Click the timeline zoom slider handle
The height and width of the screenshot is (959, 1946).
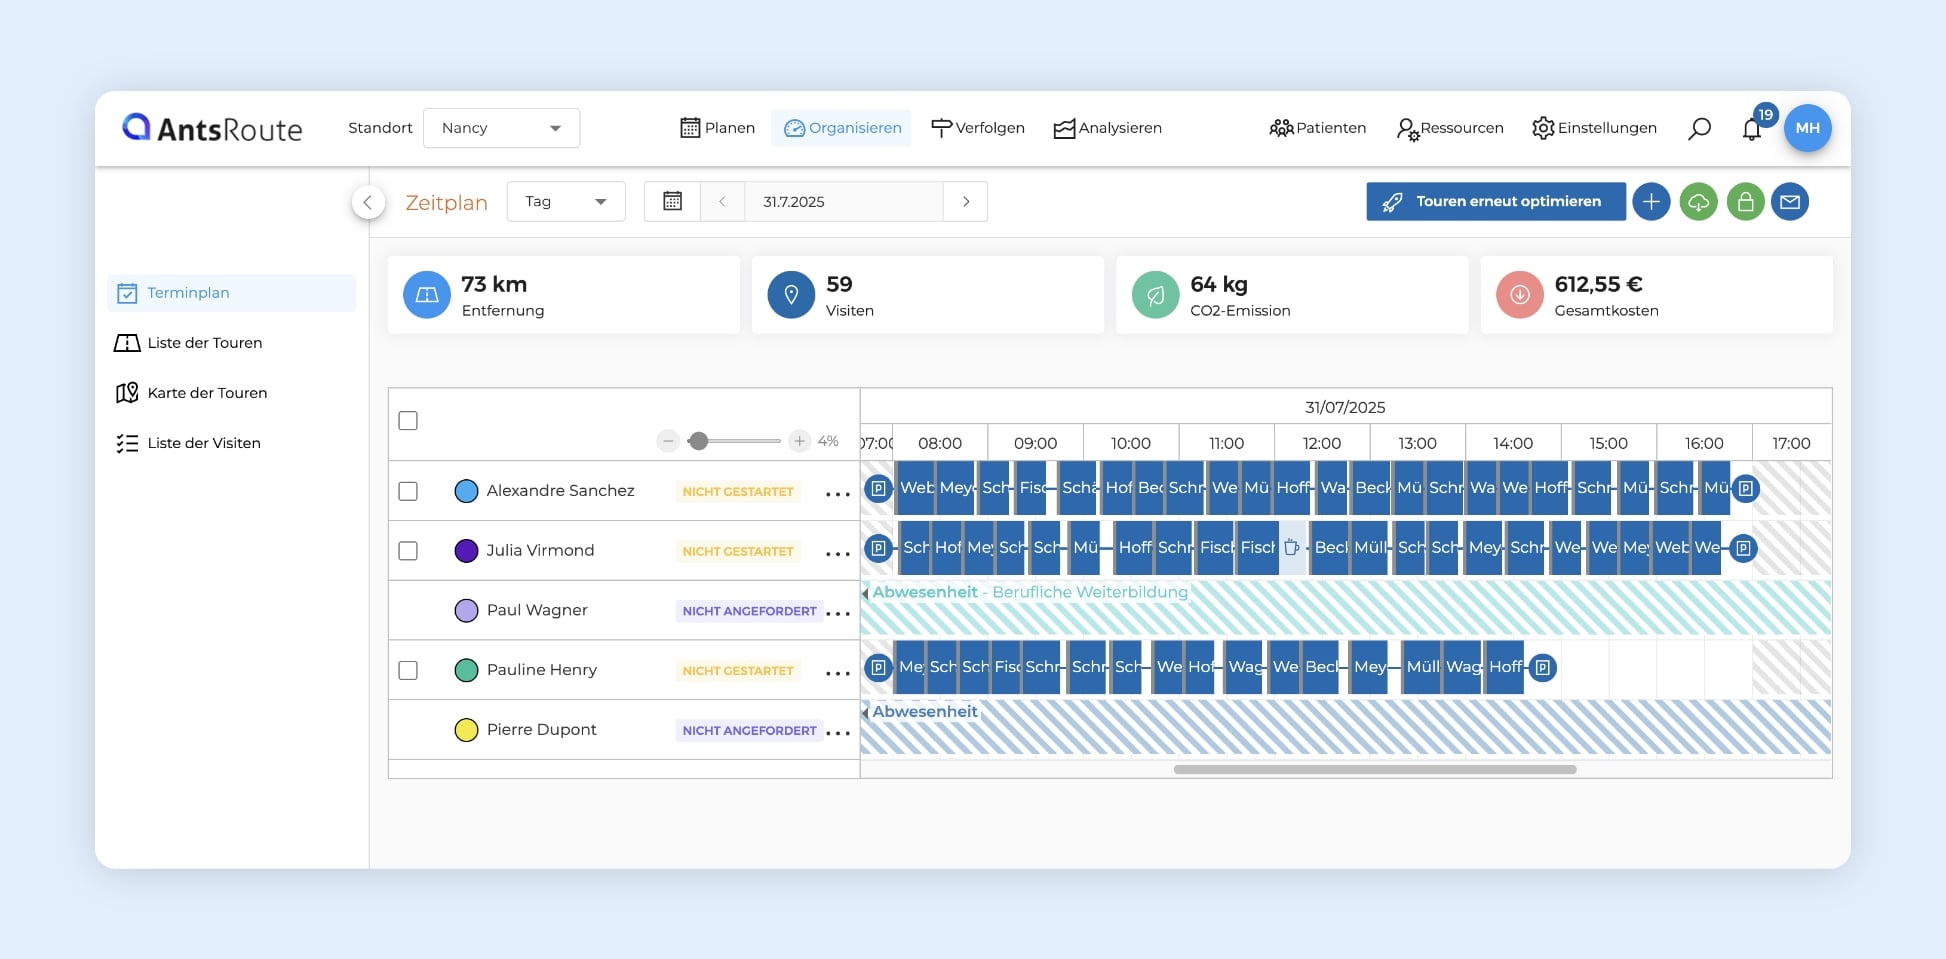[699, 441]
